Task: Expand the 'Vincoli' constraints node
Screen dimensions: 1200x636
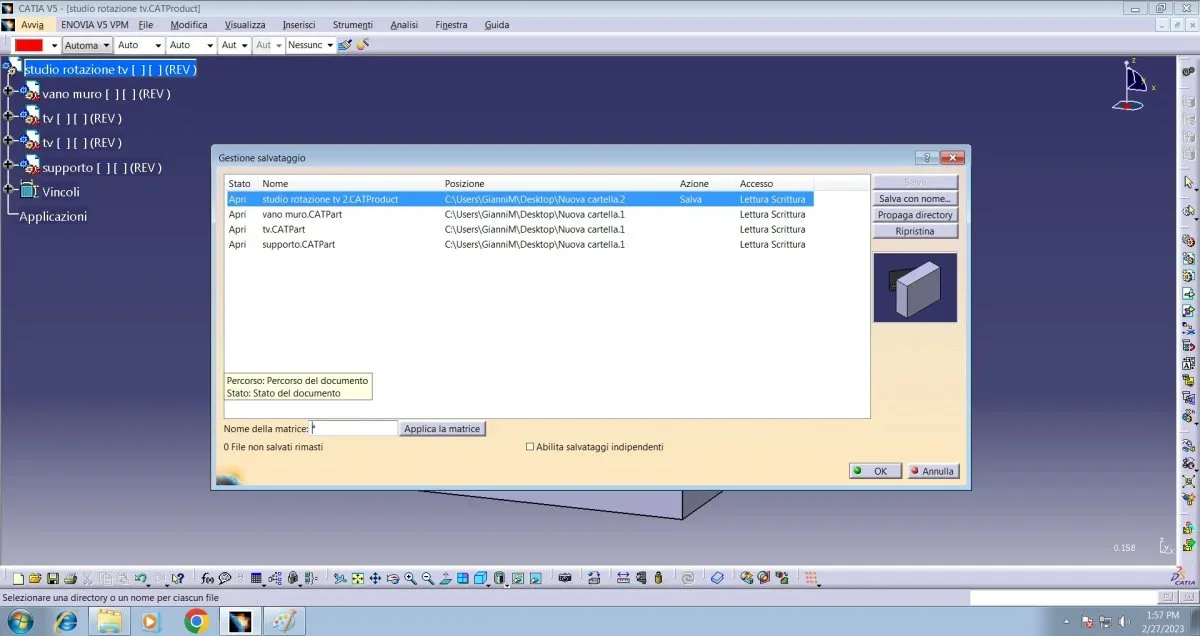Action: 8,191
